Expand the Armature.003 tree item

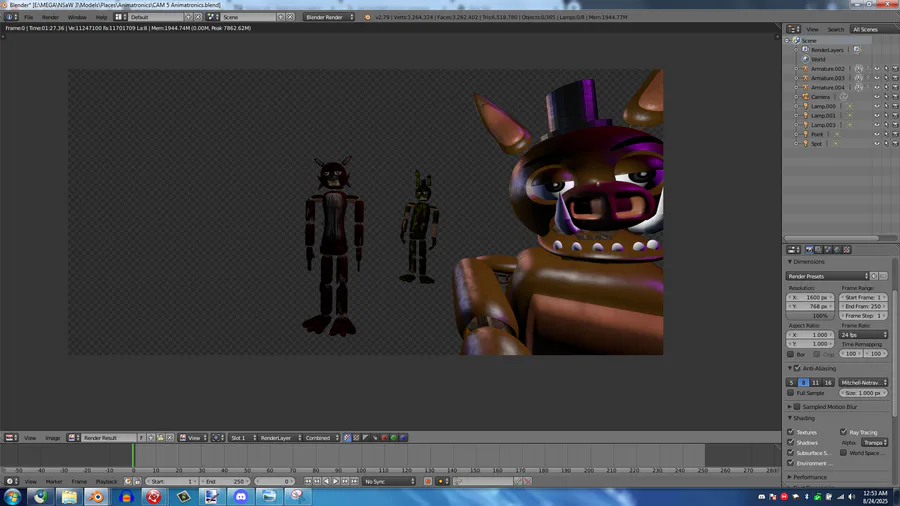796,78
